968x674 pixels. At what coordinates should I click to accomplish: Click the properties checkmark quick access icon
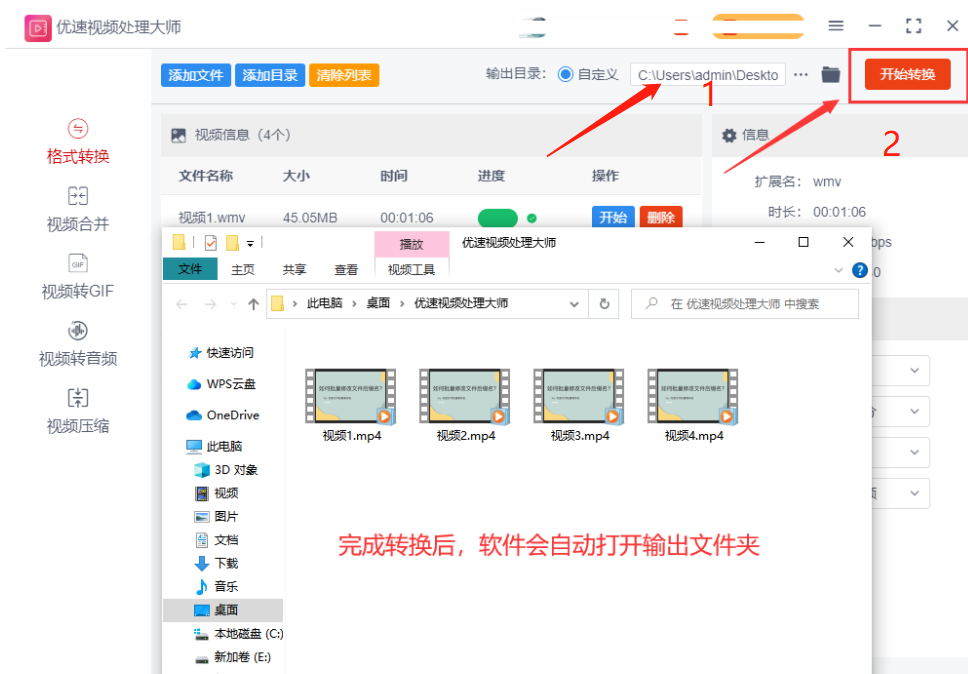(x=211, y=243)
